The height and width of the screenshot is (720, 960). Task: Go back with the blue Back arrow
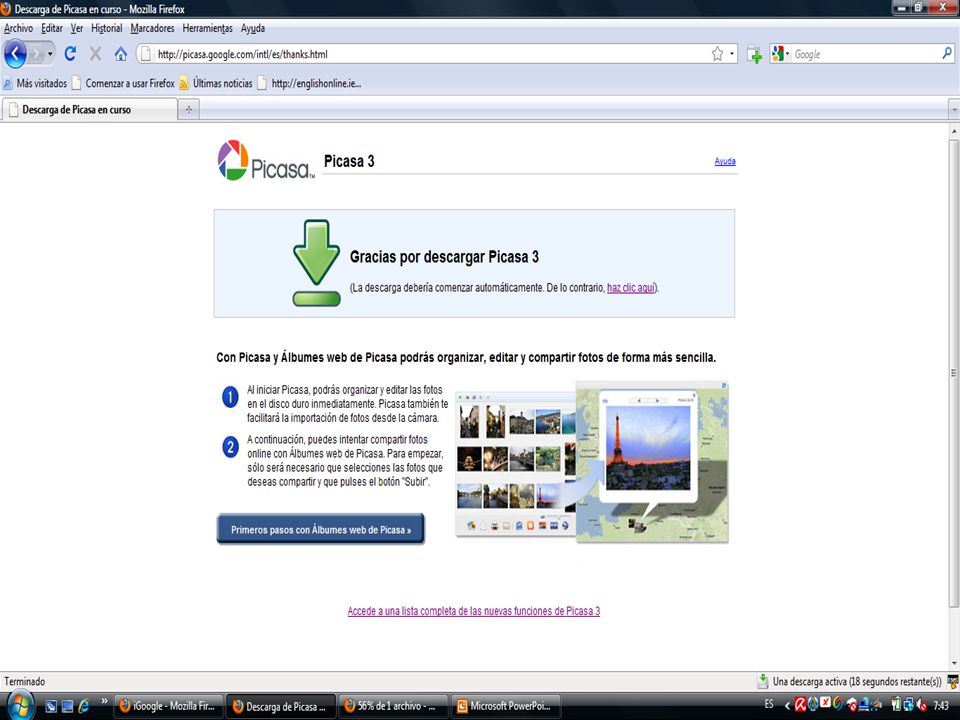tap(15, 54)
